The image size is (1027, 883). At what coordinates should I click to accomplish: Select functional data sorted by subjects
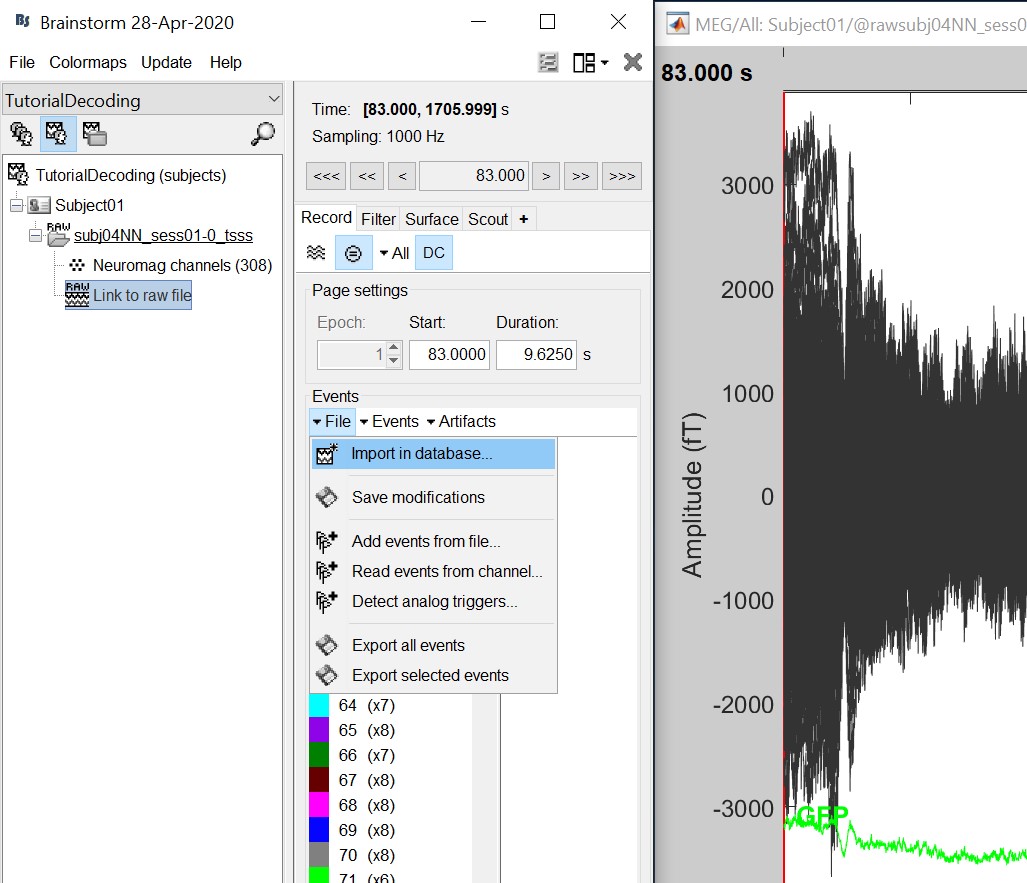(57, 133)
